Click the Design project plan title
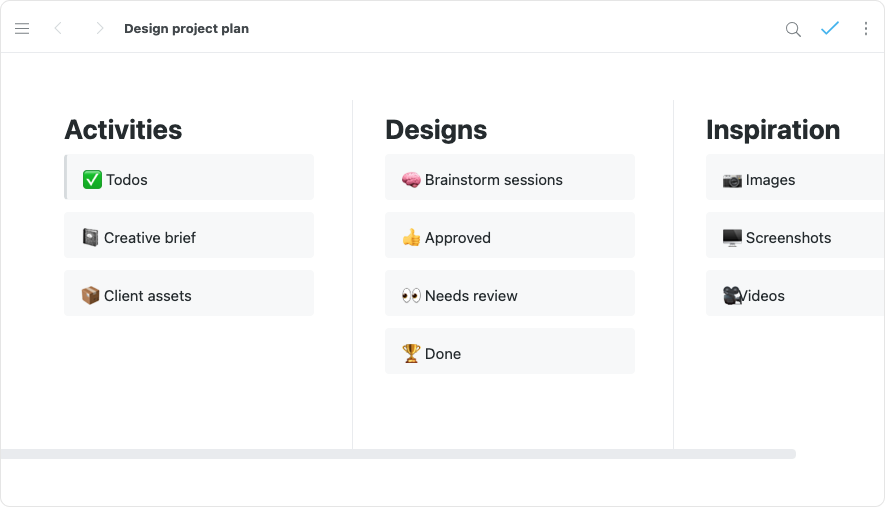The width and height of the screenshot is (885, 507). tap(186, 29)
